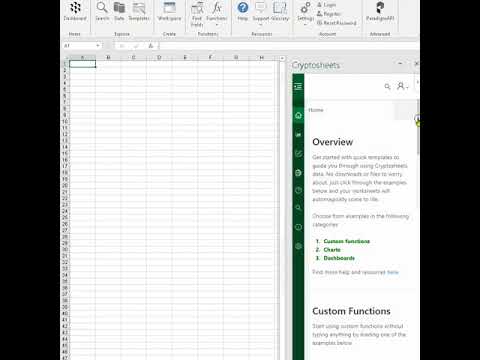
Task: Select column H header
Action: click(261, 57)
